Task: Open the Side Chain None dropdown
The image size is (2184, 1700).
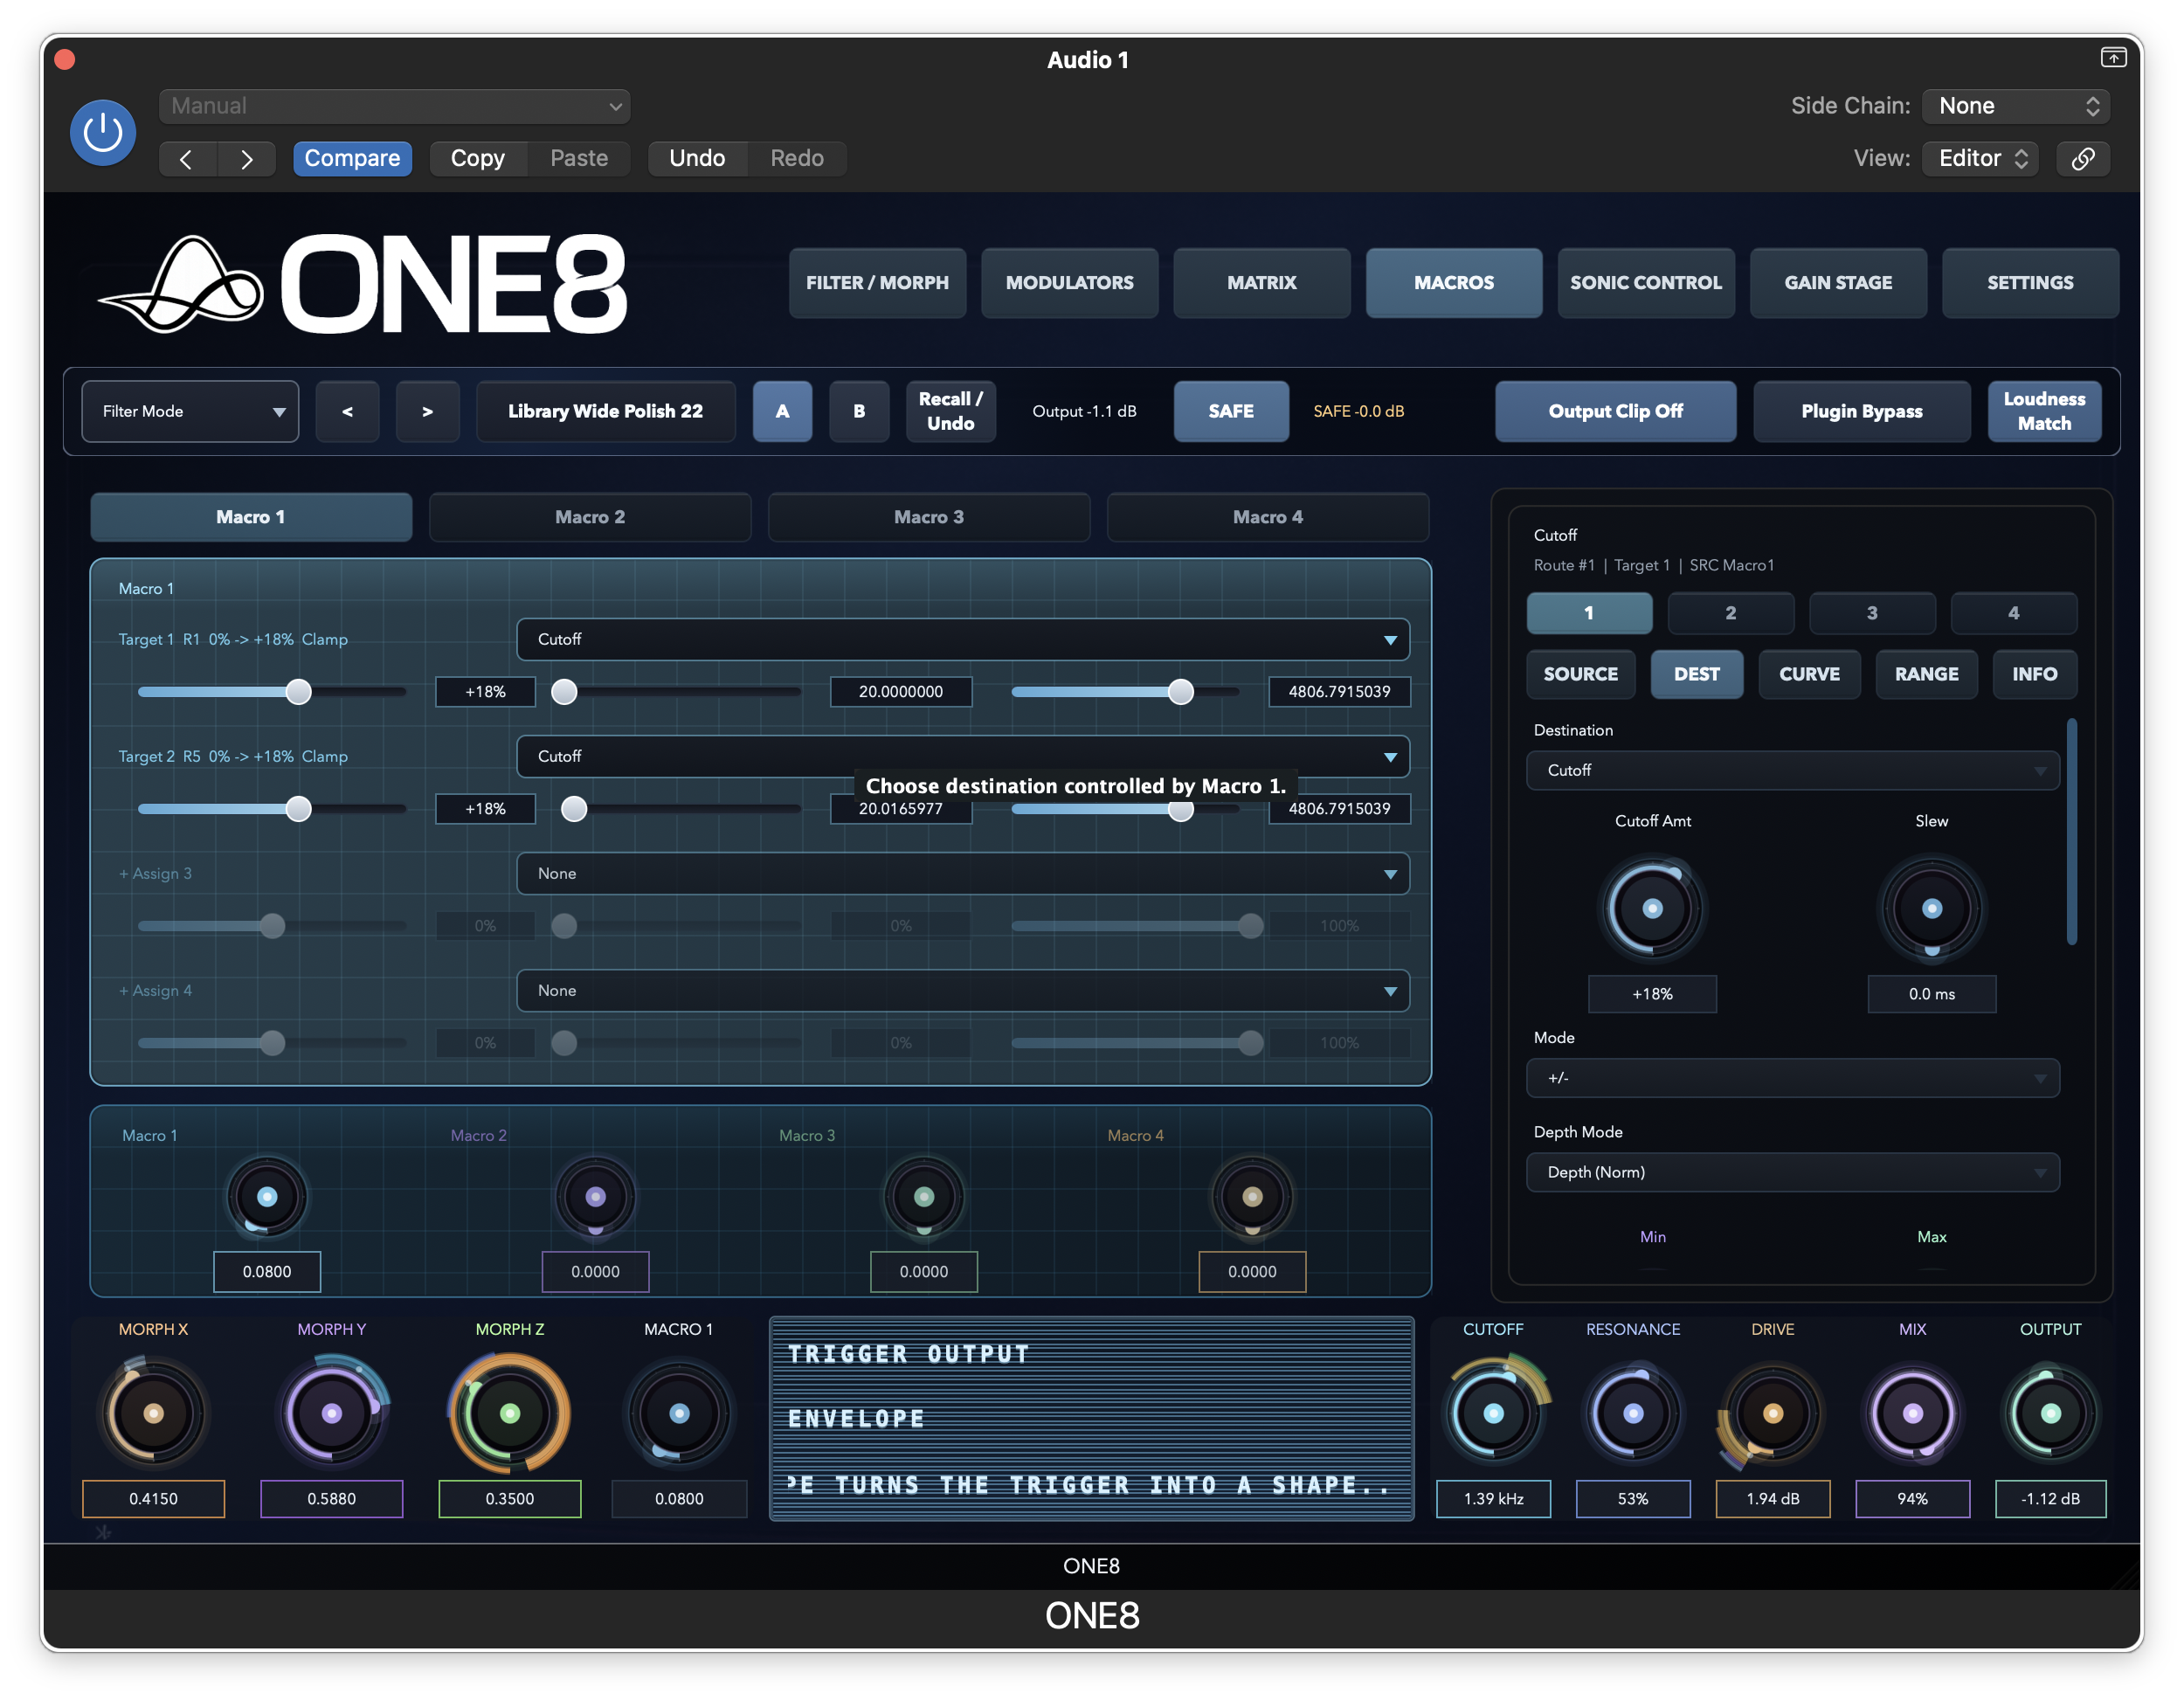Action: (x=2016, y=106)
